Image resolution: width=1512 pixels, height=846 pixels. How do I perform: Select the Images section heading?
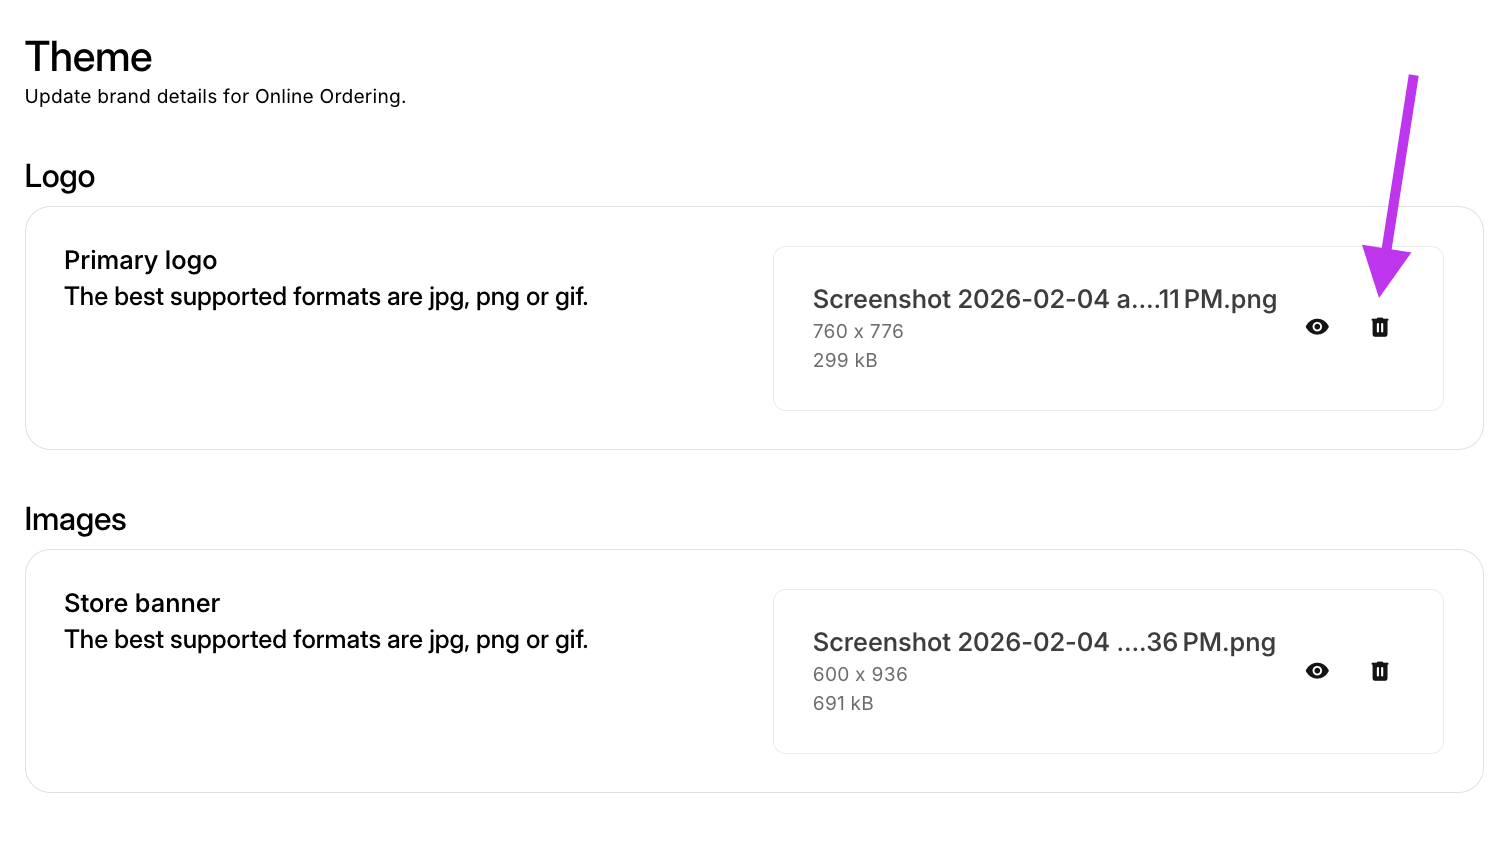pos(75,519)
